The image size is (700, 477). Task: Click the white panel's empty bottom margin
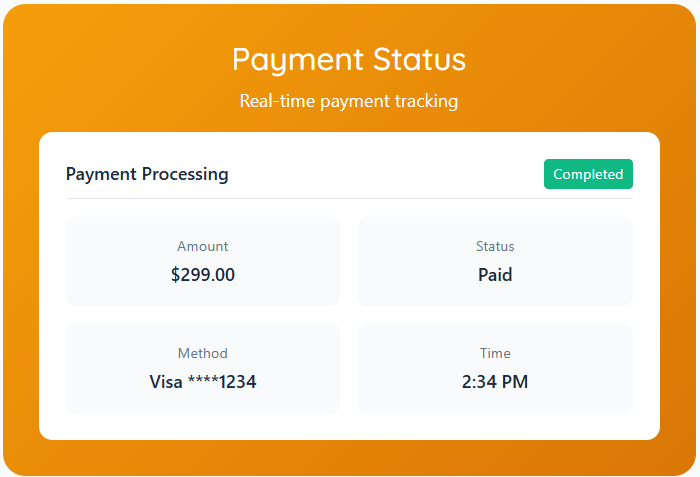point(349,427)
